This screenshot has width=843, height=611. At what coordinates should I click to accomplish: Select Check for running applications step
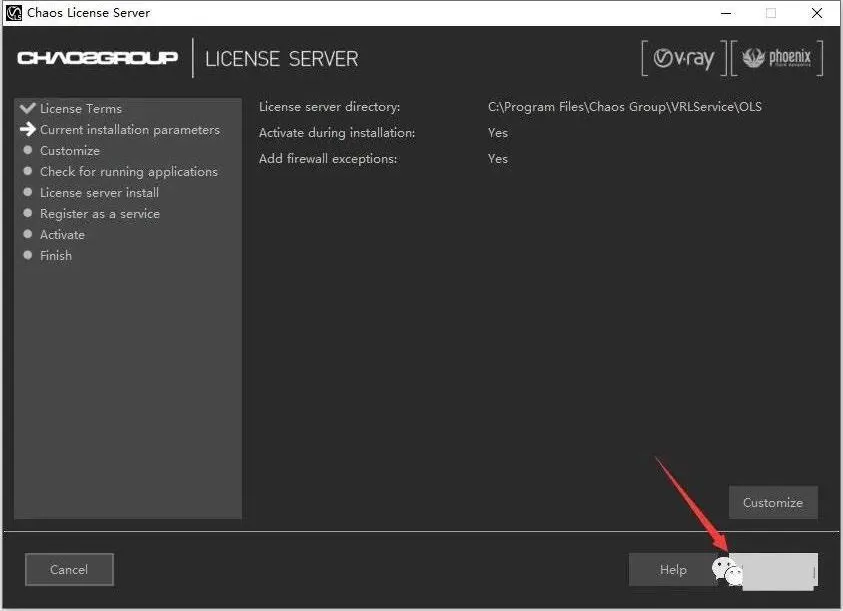128,172
